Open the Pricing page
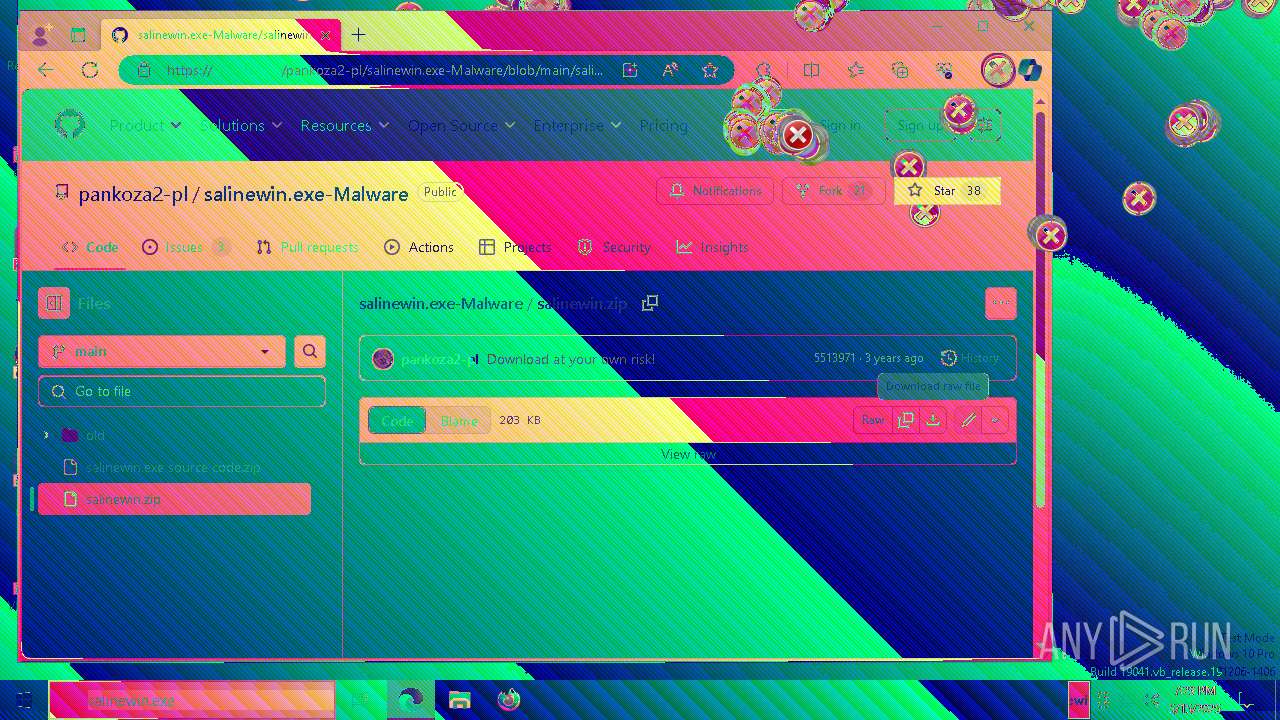 pos(663,125)
